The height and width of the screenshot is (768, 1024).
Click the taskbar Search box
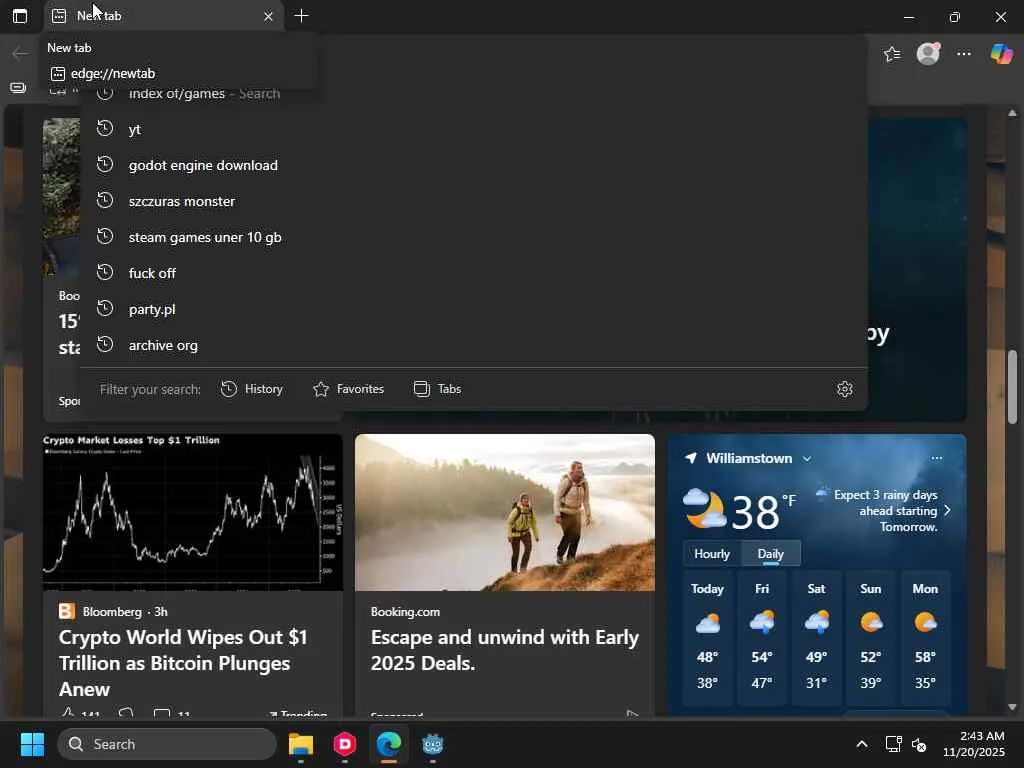(x=167, y=744)
